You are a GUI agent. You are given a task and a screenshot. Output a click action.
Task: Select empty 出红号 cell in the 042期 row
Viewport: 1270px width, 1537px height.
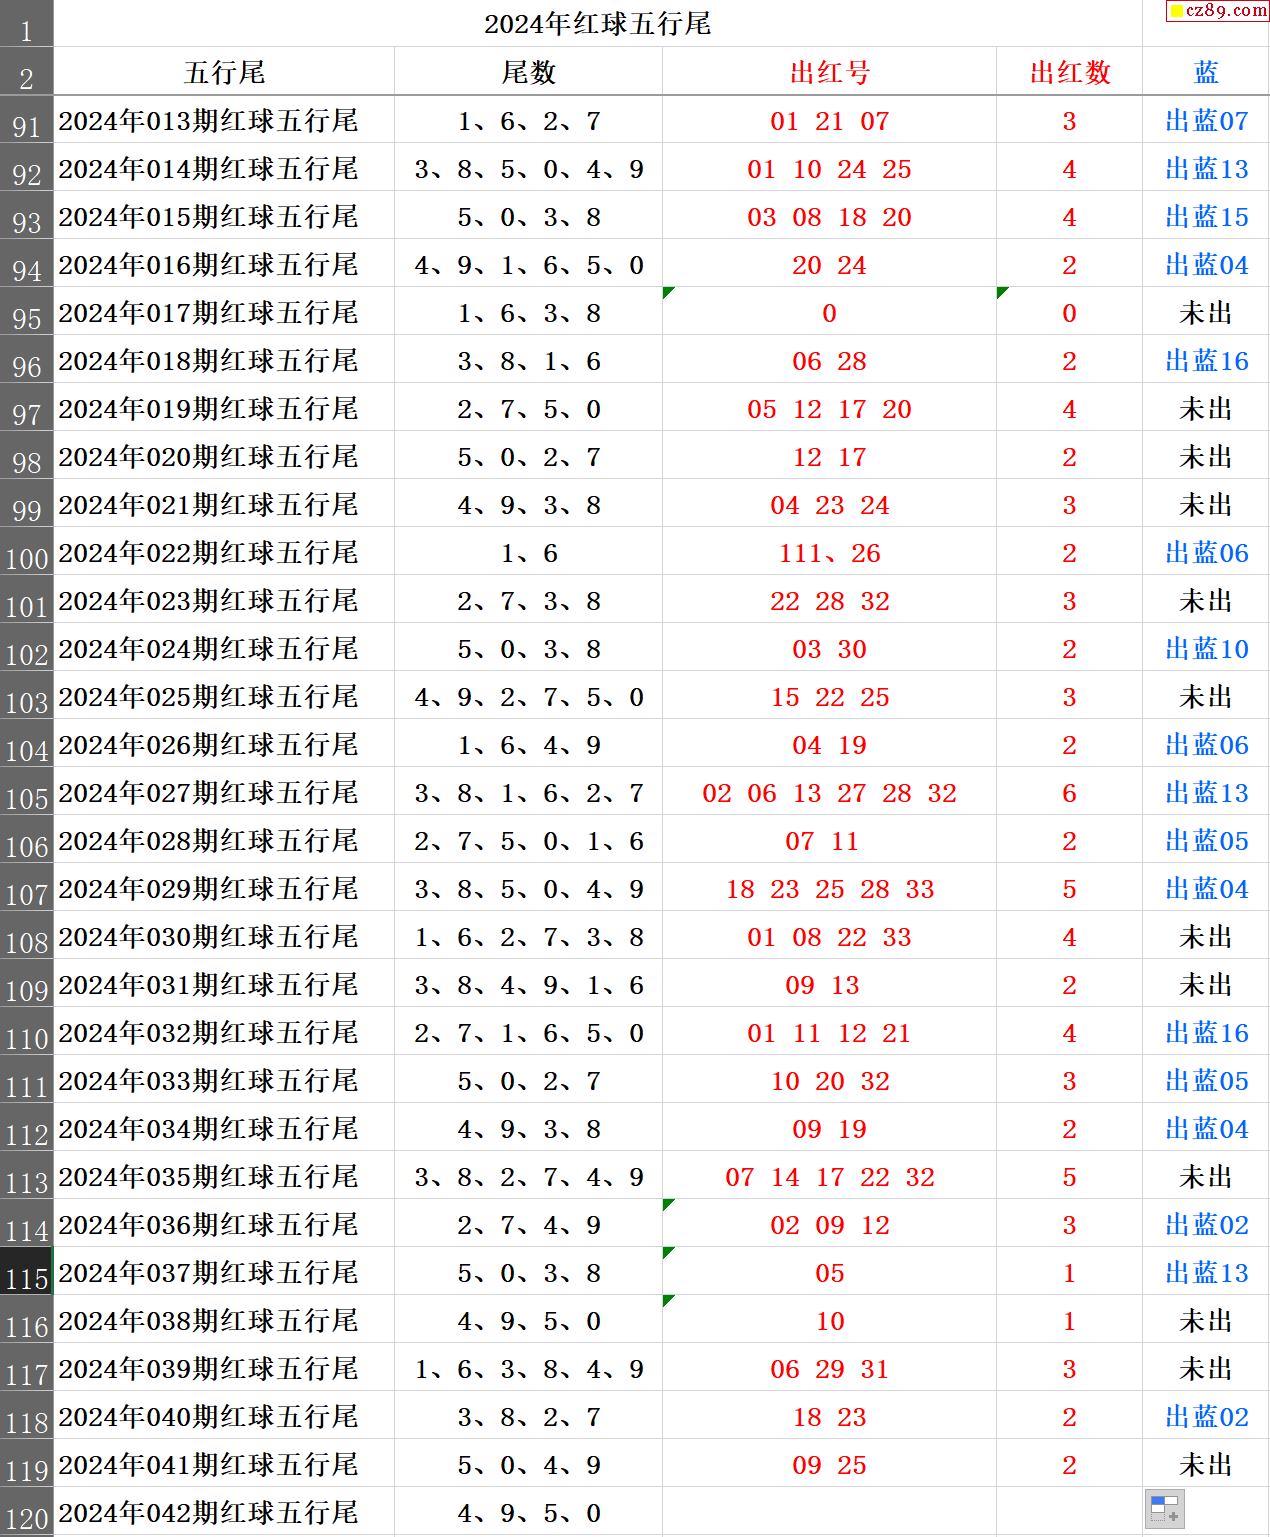(829, 1513)
